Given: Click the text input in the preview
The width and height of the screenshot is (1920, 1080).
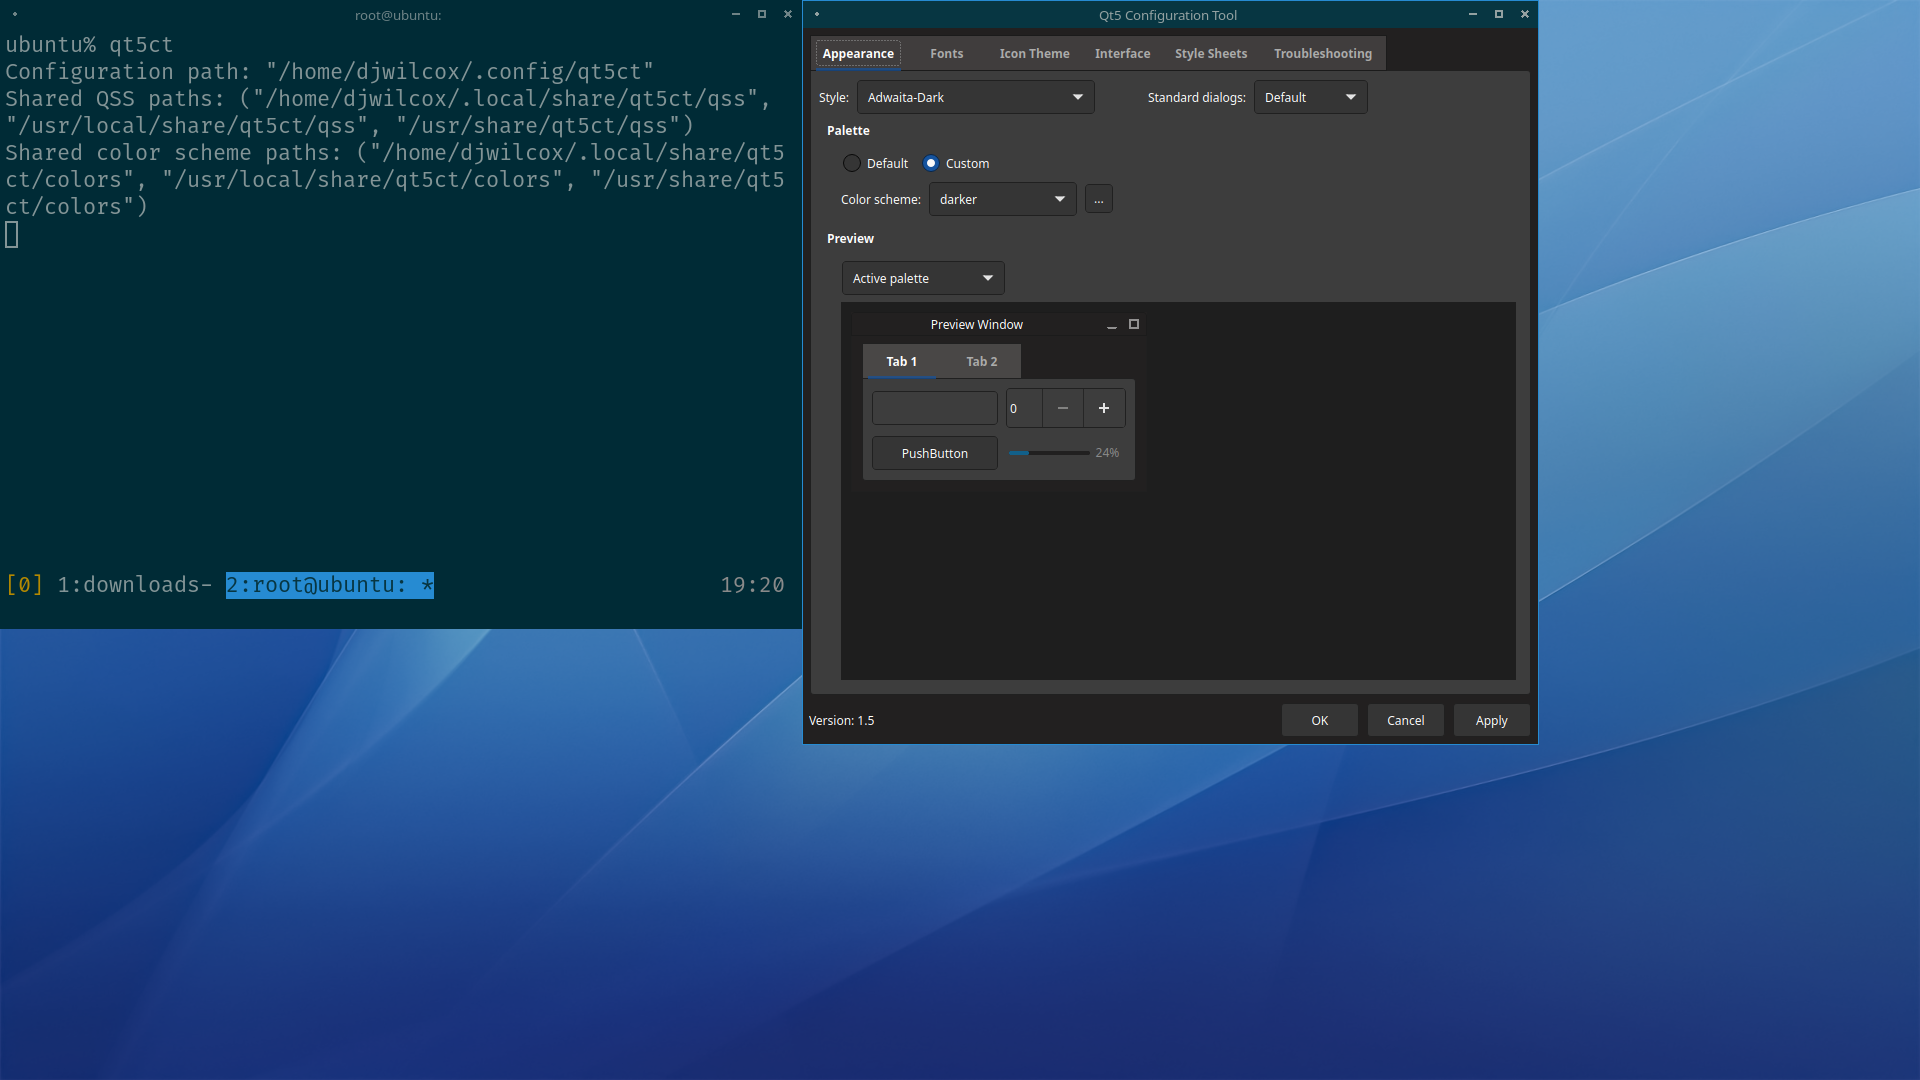Looking at the screenshot, I should (x=934, y=408).
